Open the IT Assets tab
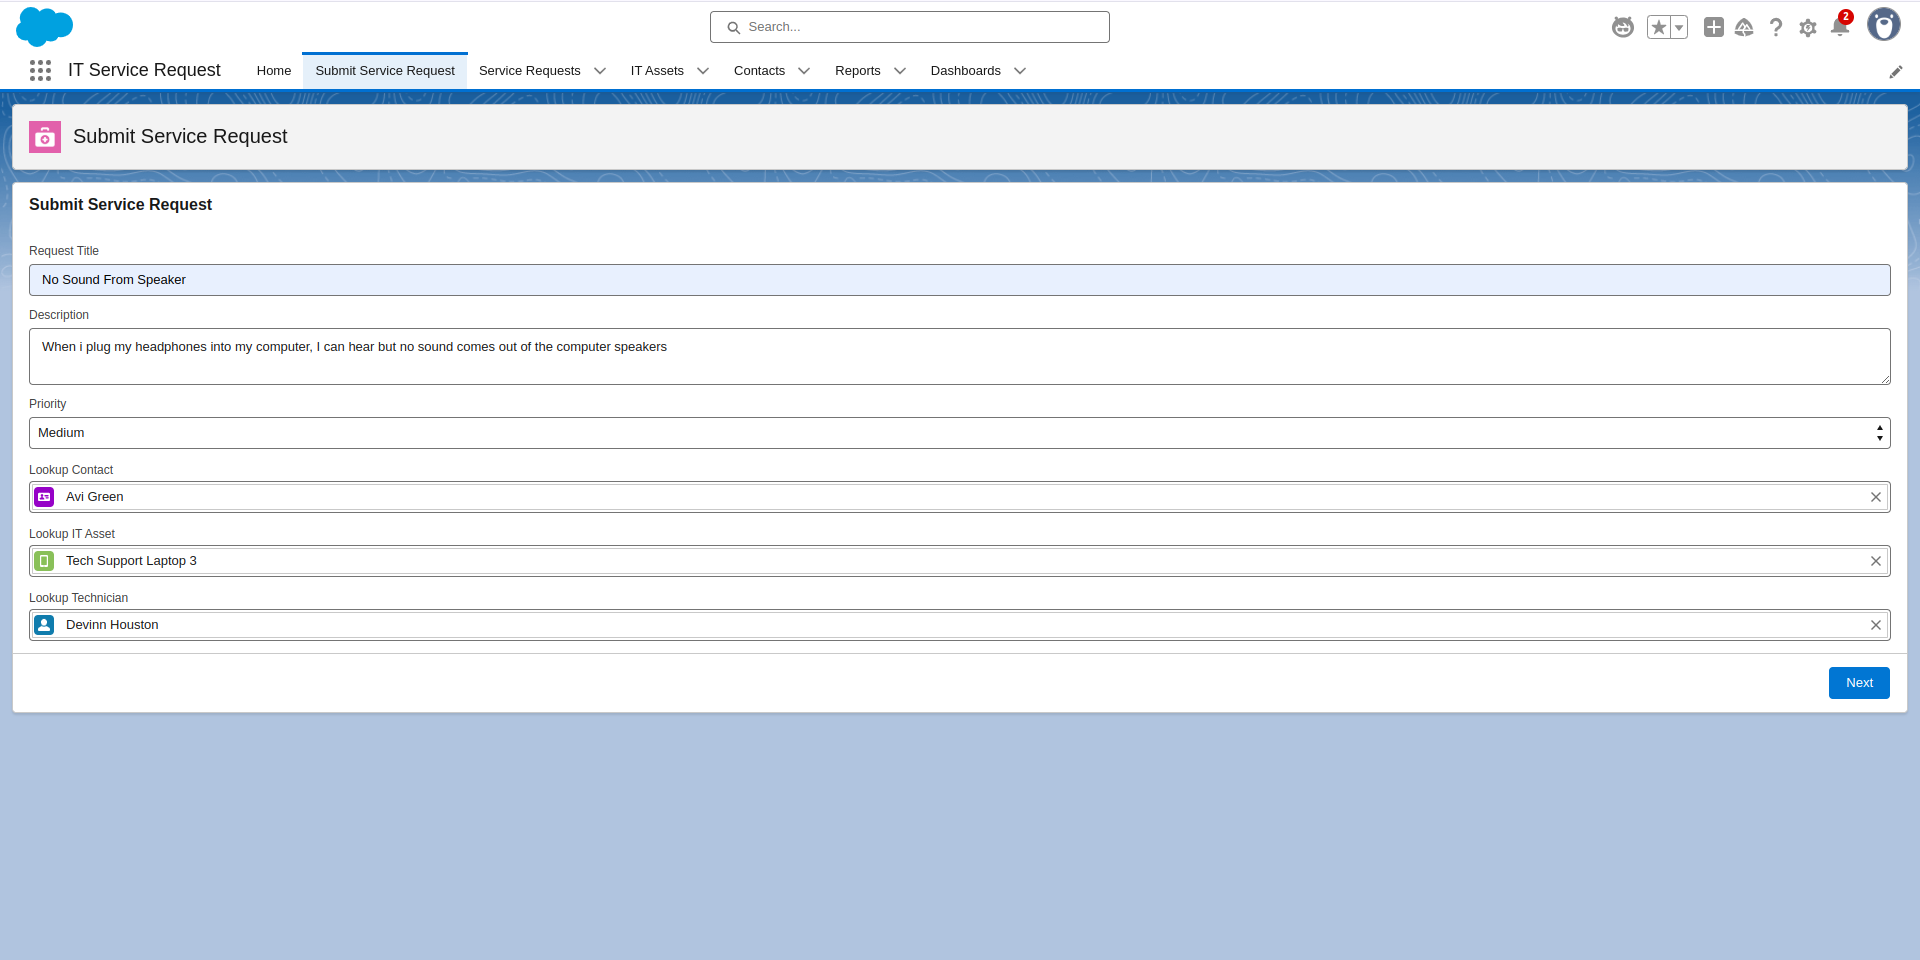Viewport: 1920px width, 960px height. click(657, 71)
